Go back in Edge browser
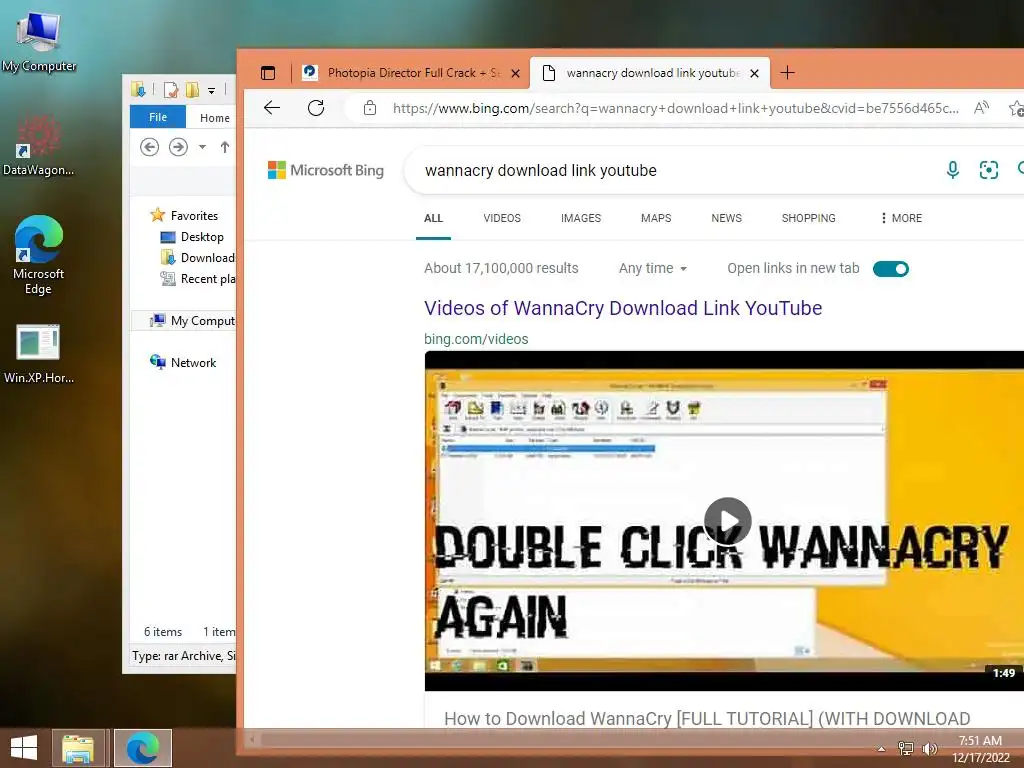Screen dimensions: 1024x768 [x=272, y=108]
